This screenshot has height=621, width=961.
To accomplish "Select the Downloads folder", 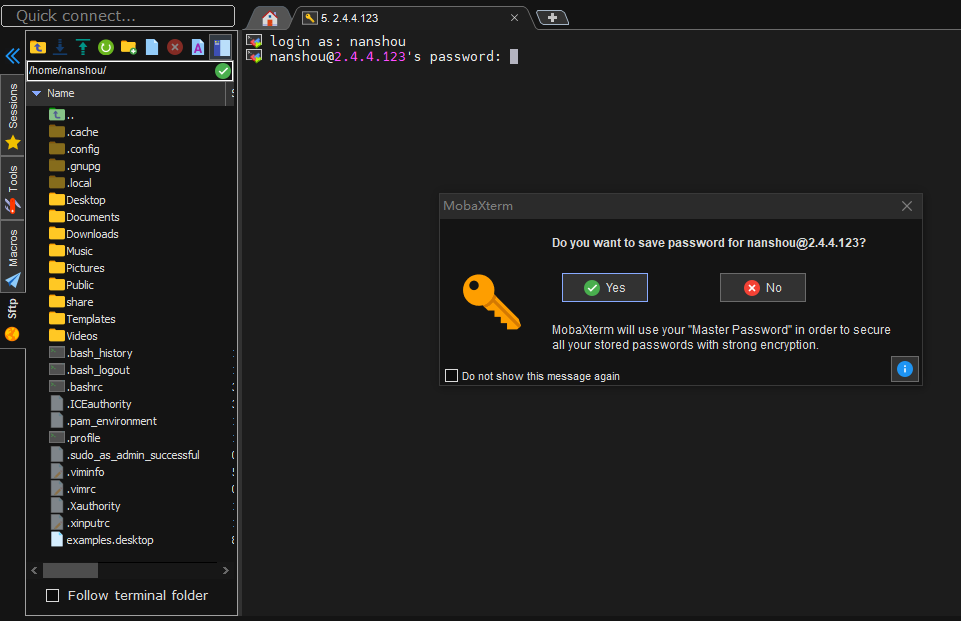I will [84, 234].
